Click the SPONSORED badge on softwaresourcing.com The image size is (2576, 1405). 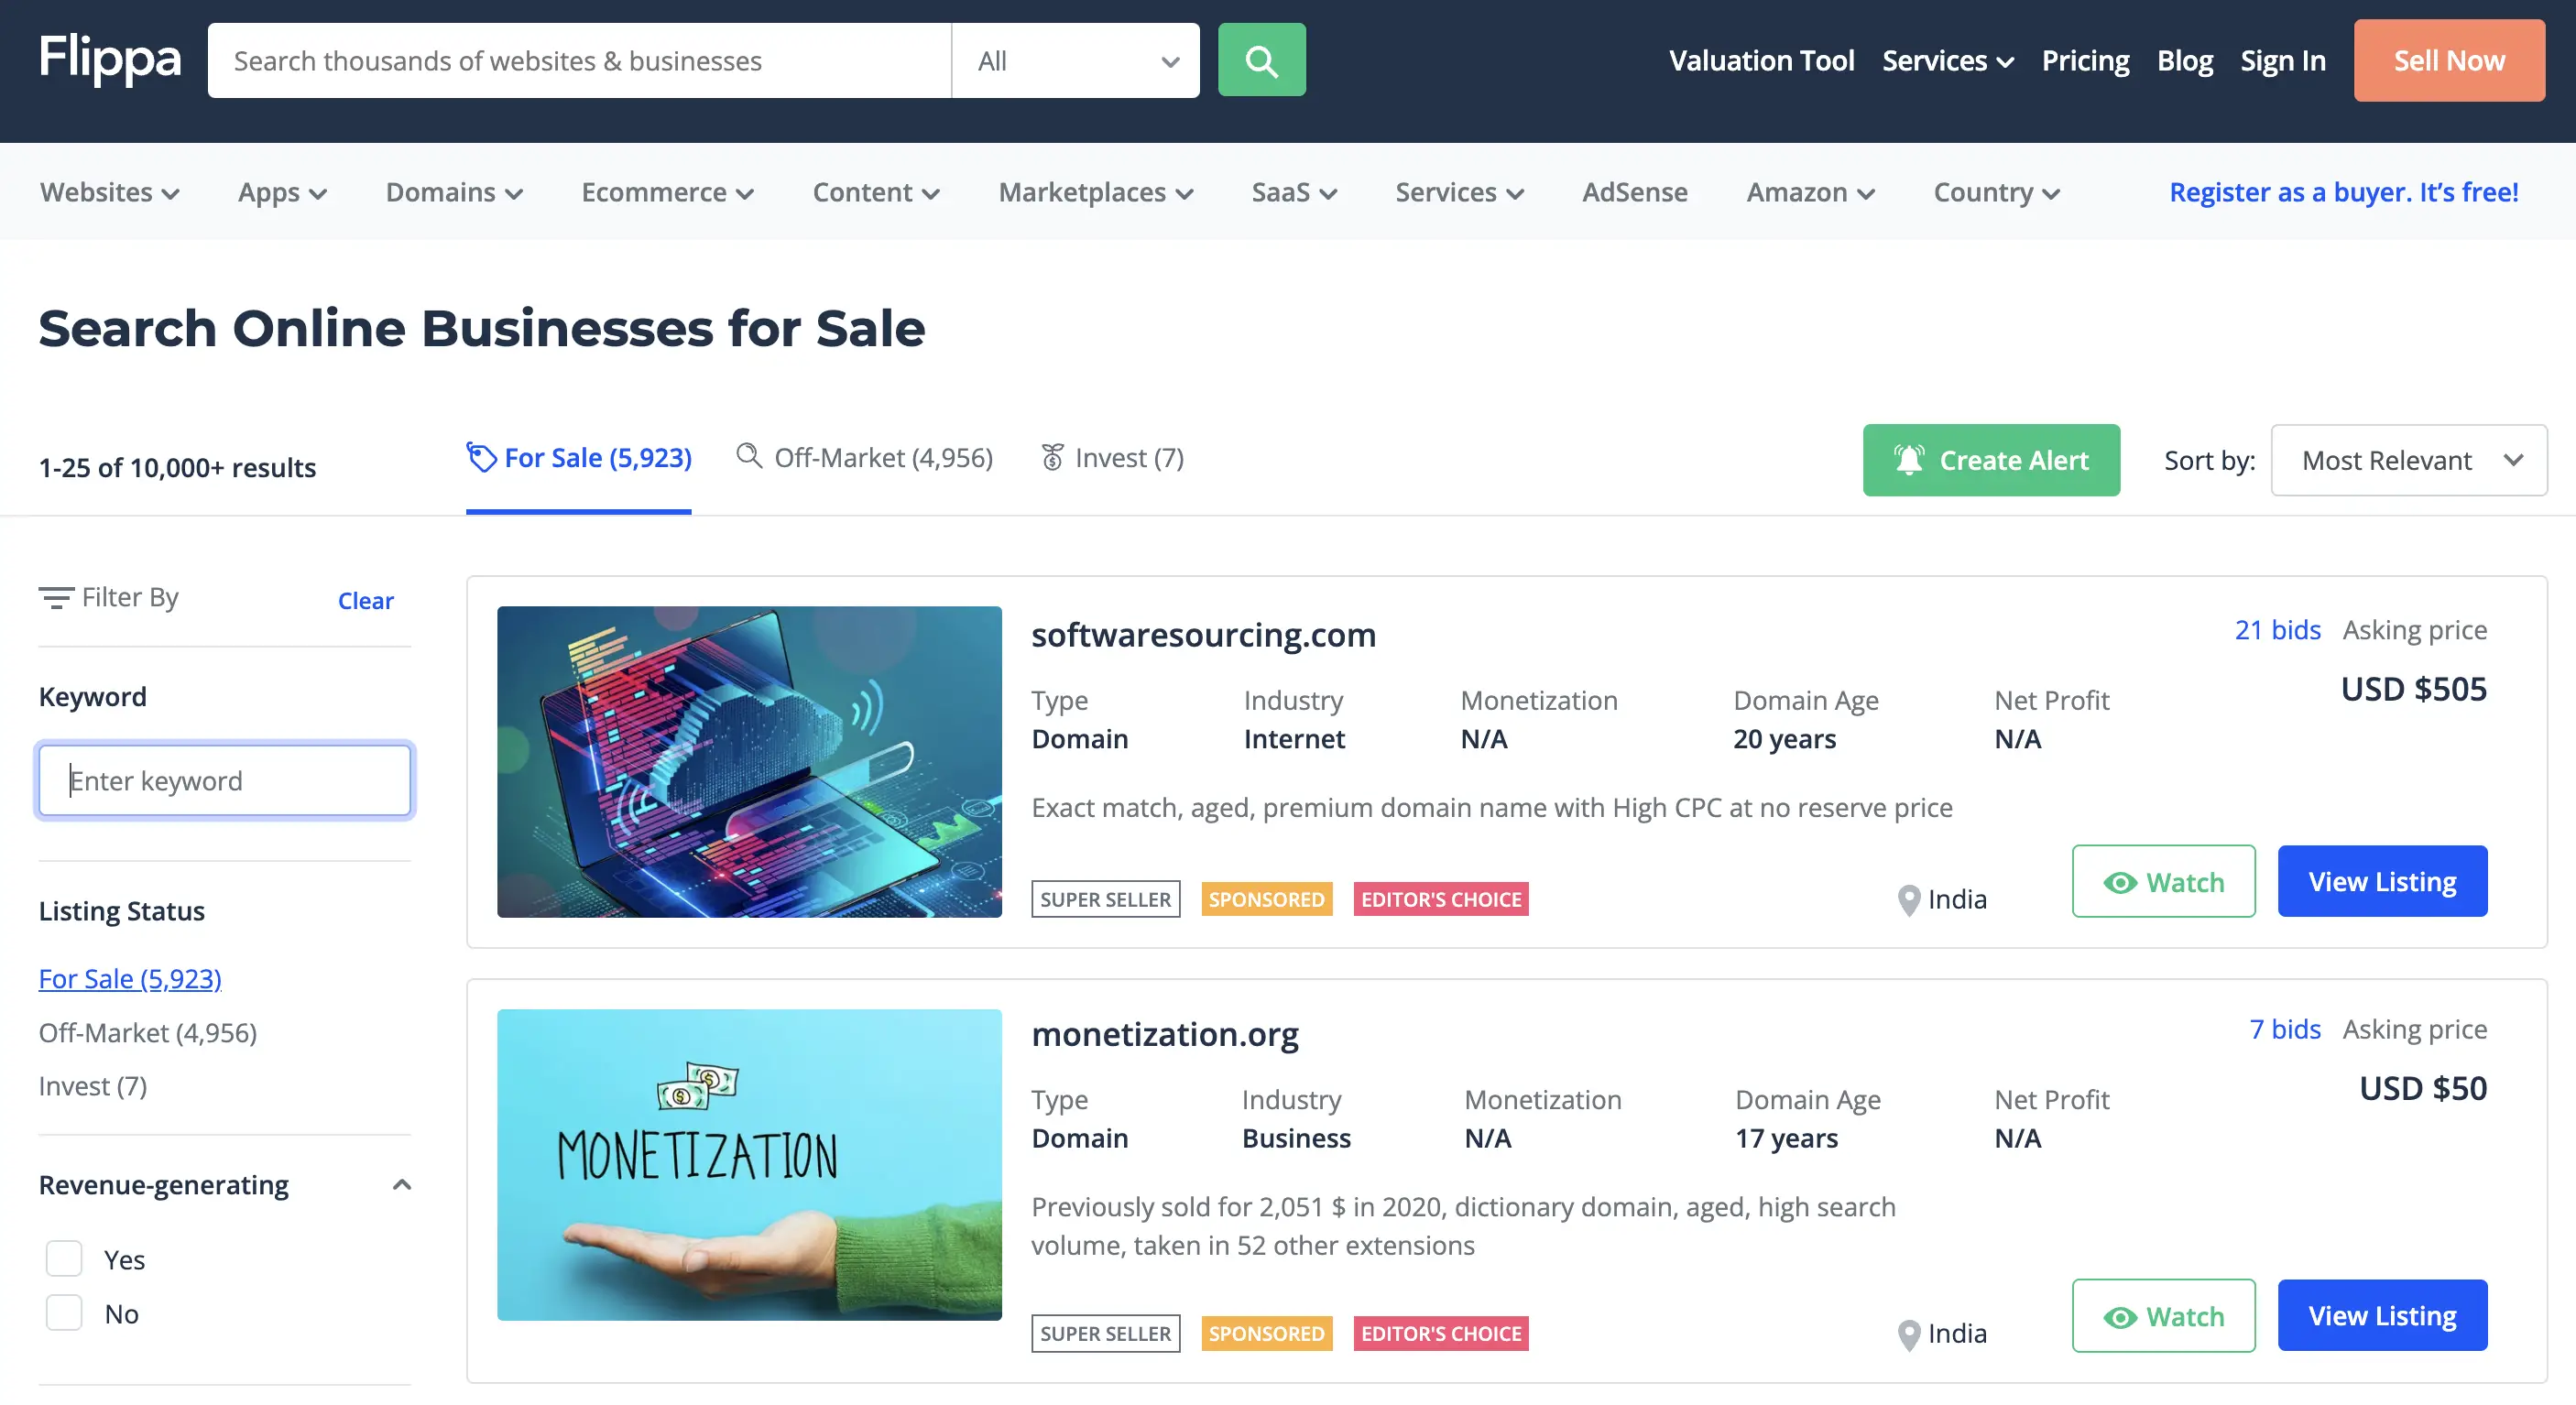[x=1266, y=899]
